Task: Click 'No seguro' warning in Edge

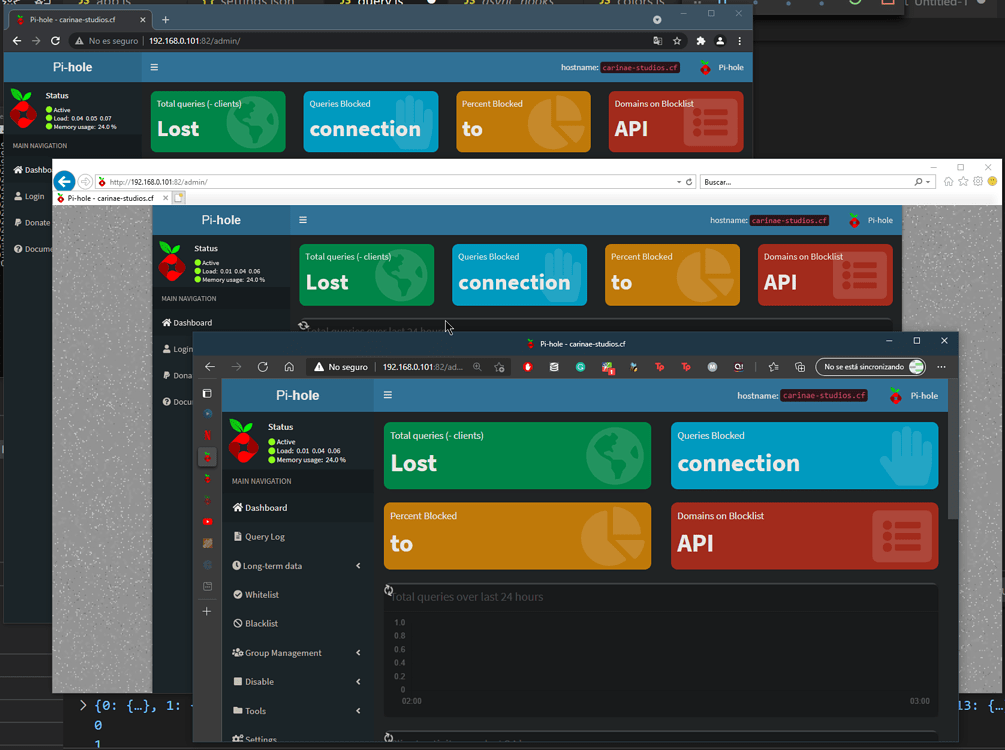Action: [x=340, y=367]
